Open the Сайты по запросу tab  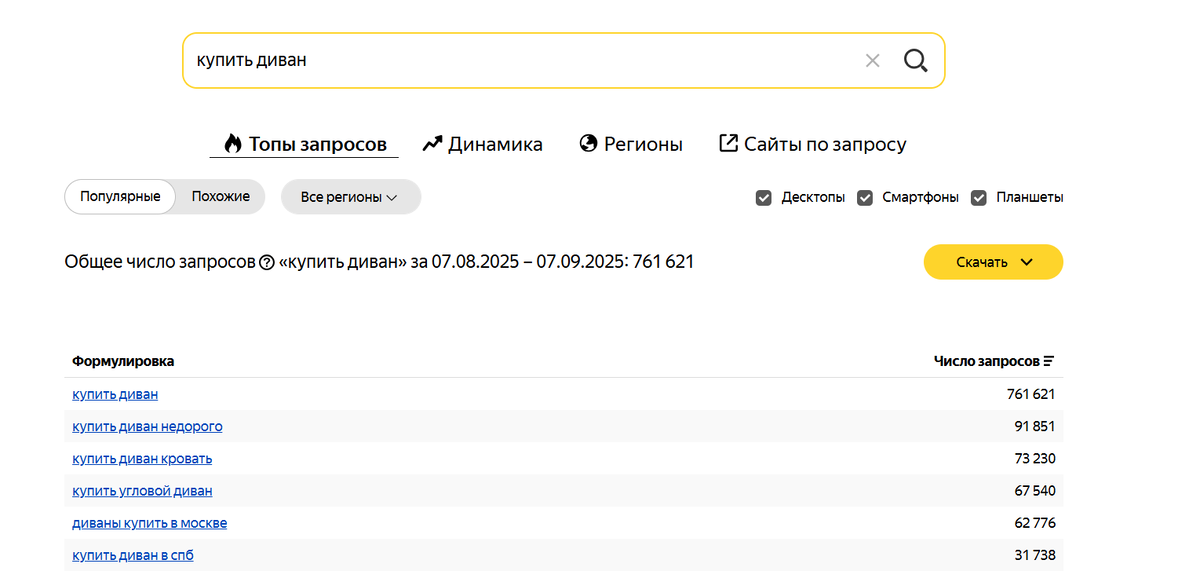pyautogui.click(x=813, y=144)
